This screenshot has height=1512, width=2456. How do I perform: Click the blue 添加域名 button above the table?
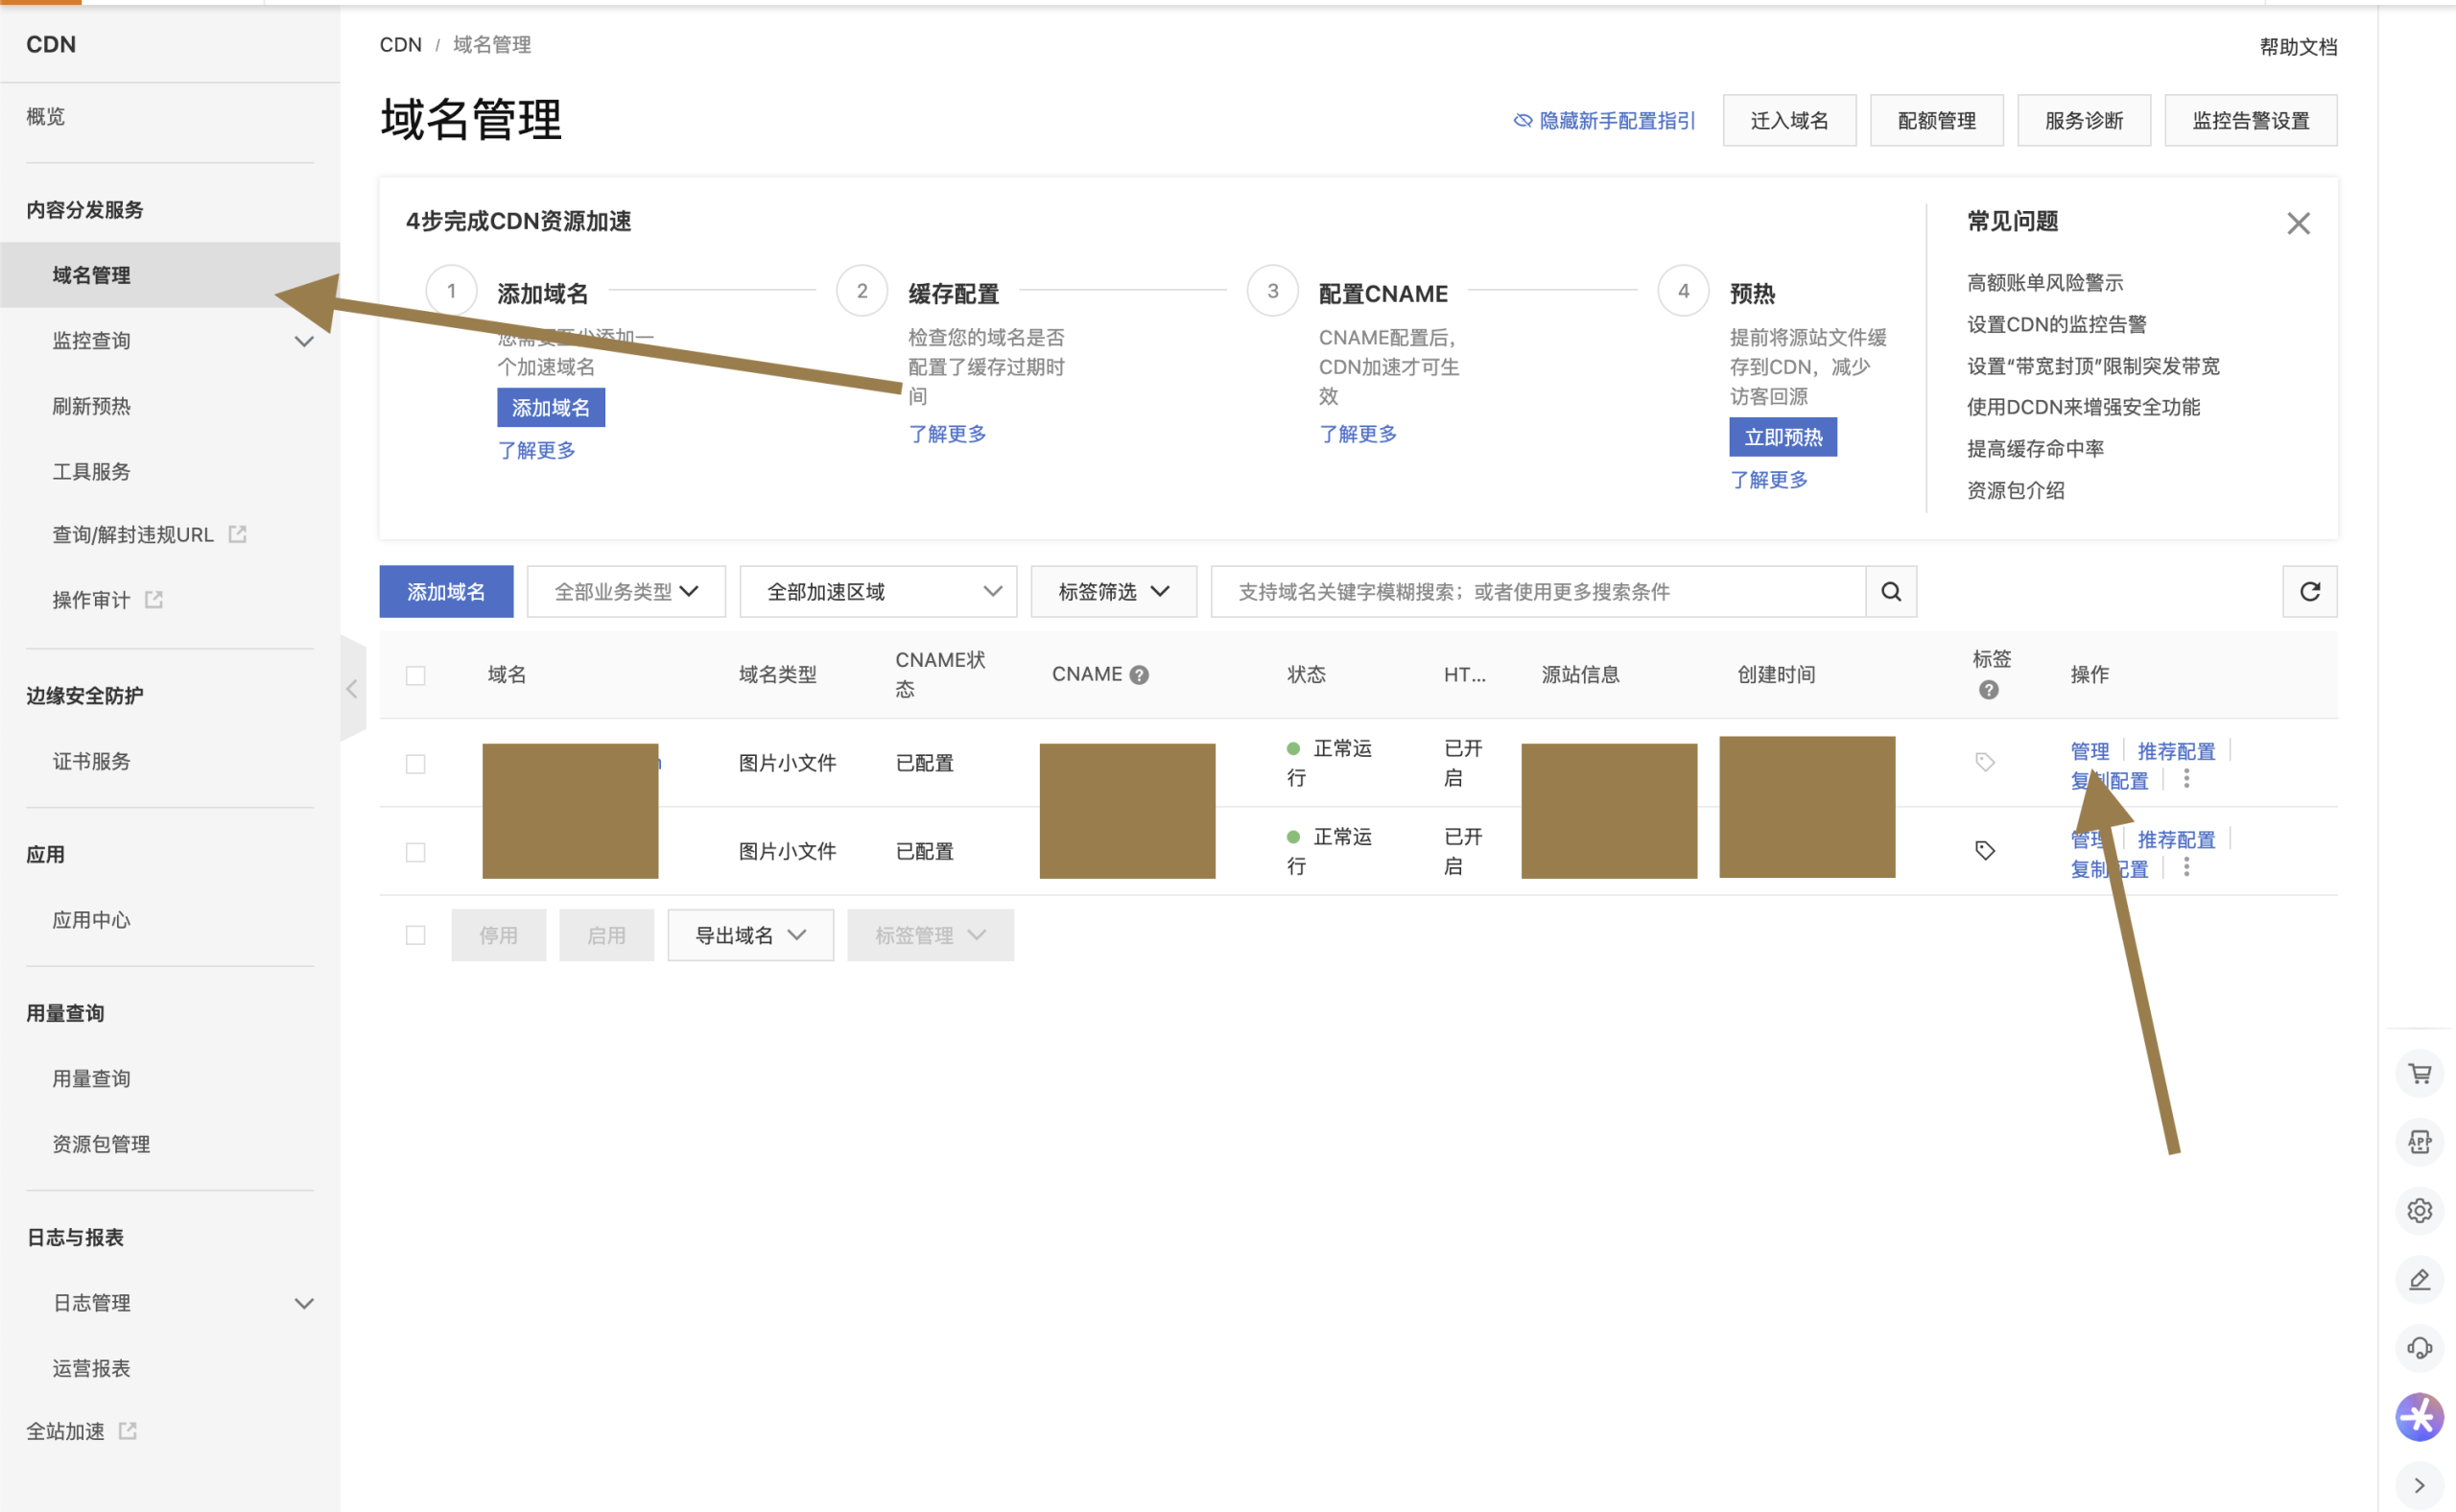pyautogui.click(x=446, y=592)
